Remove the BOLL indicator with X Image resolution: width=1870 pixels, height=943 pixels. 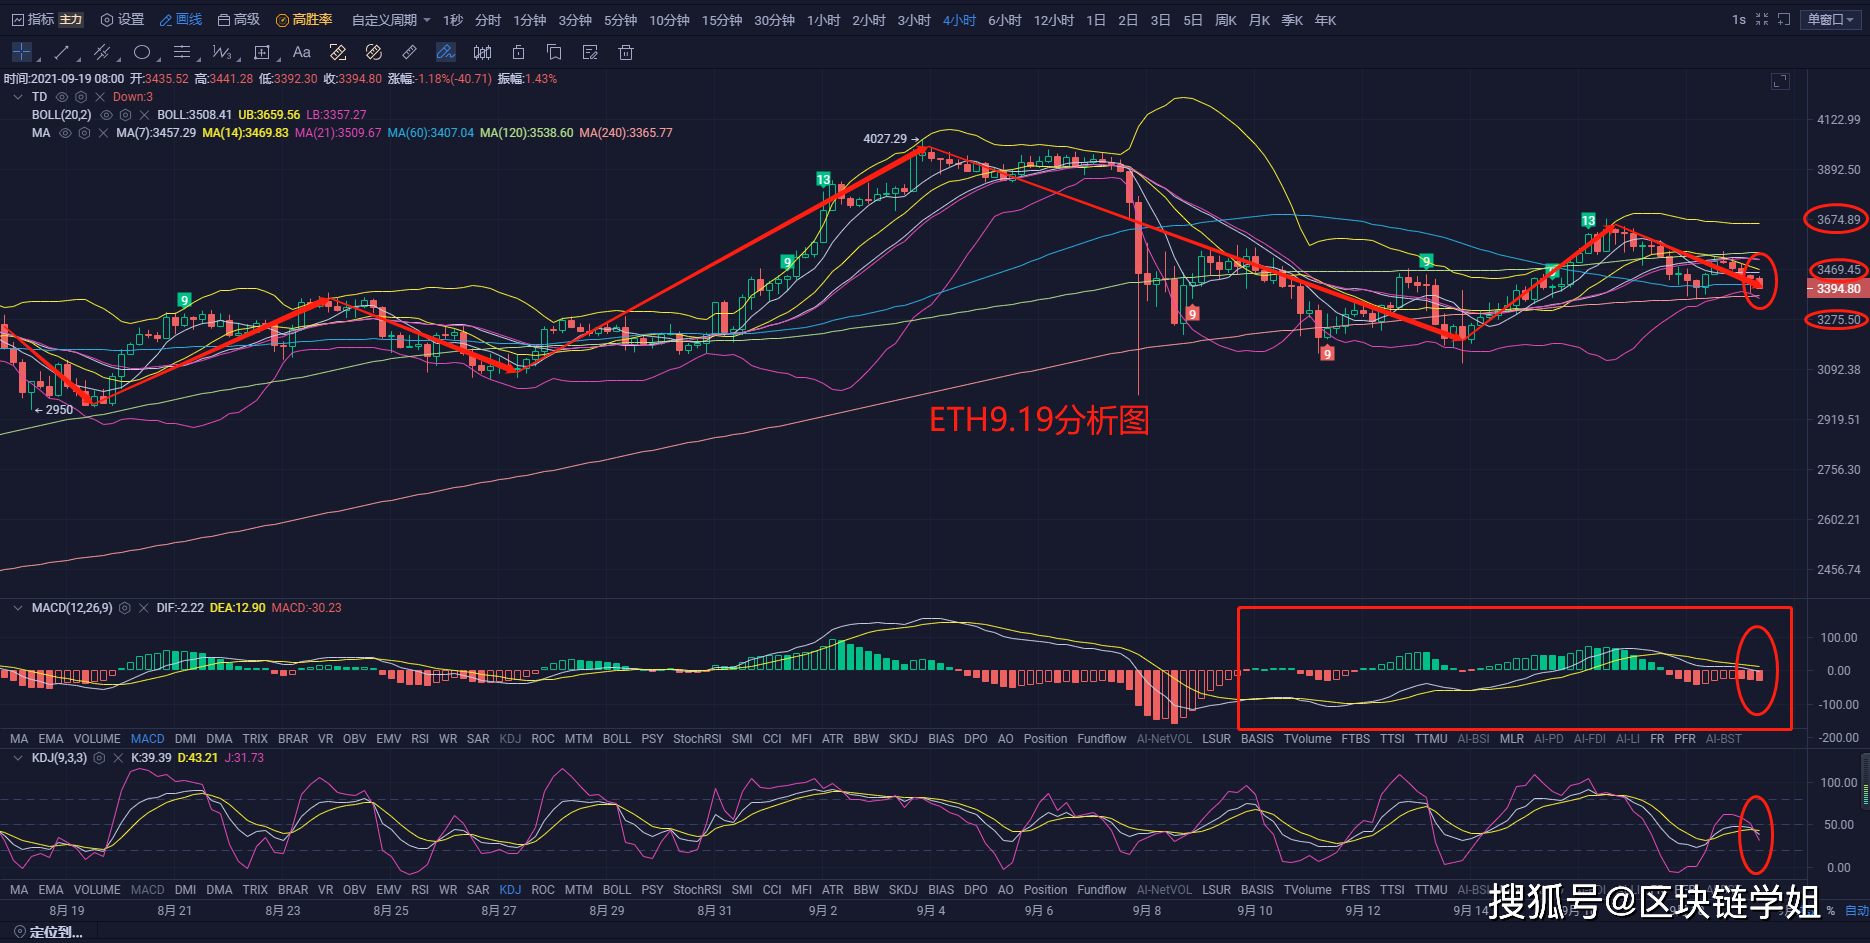tap(144, 115)
